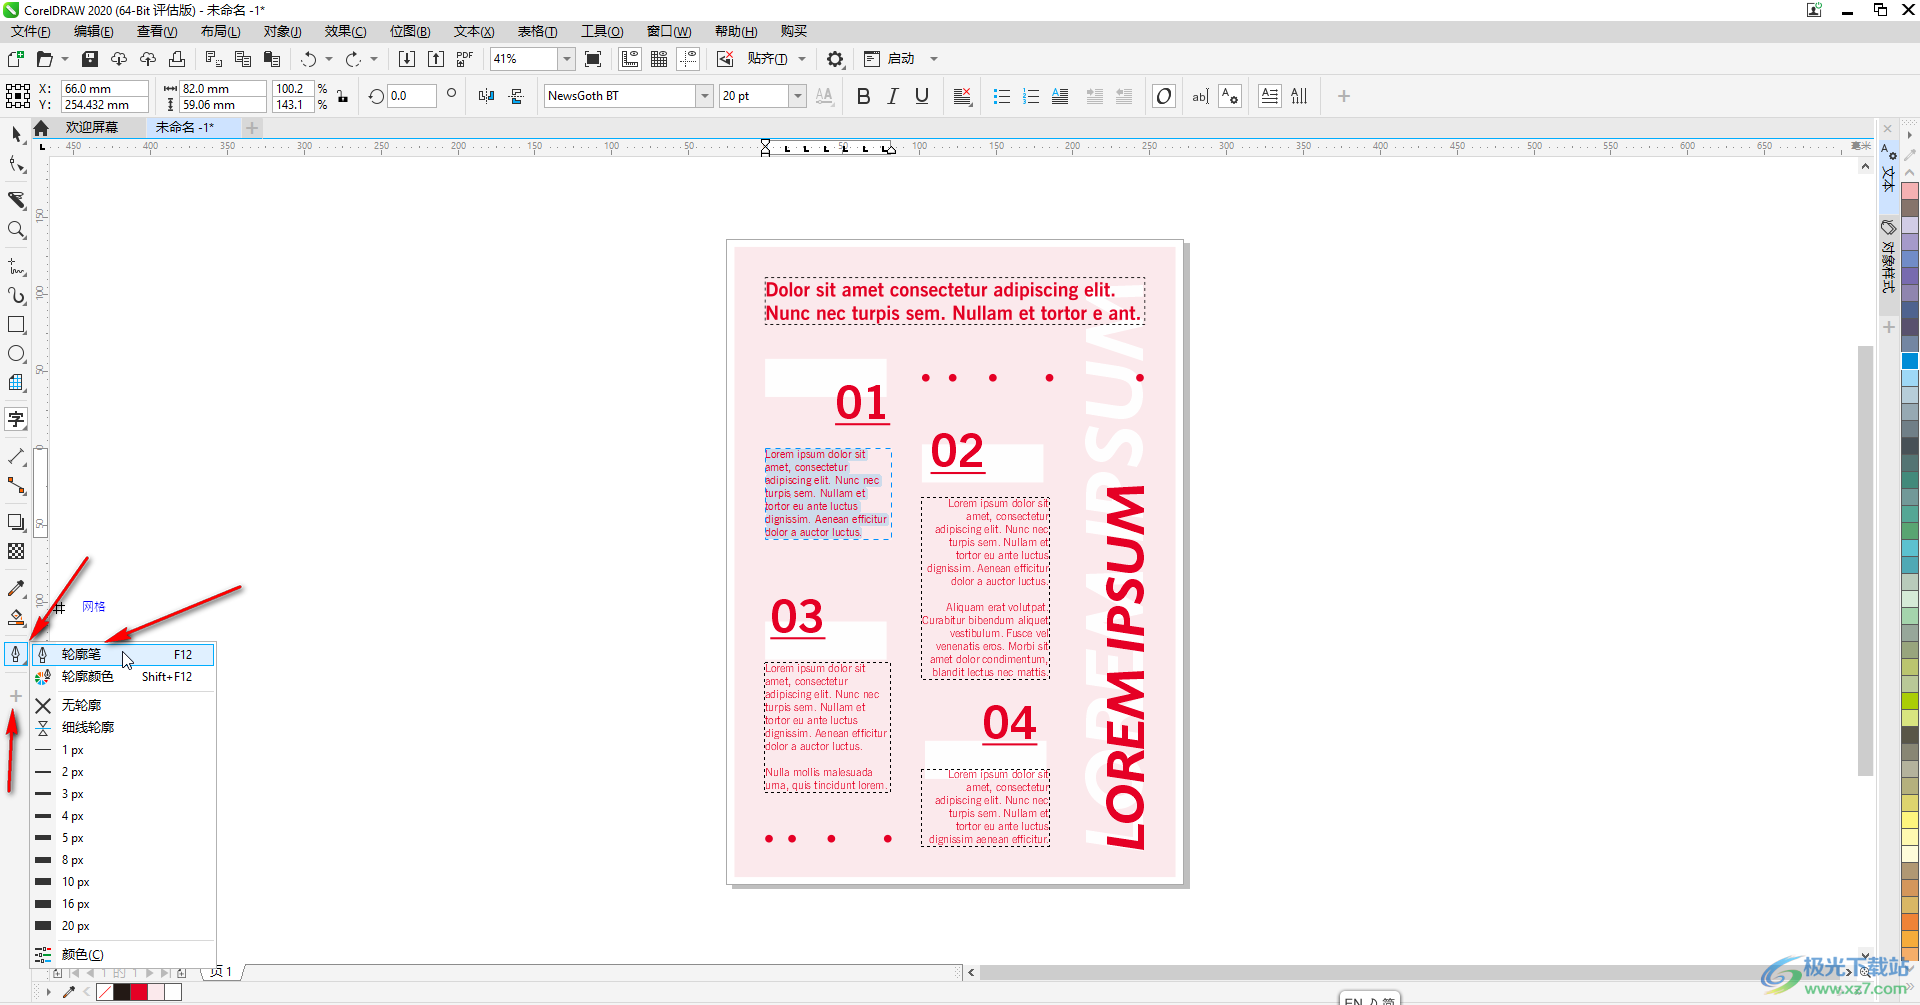This screenshot has width=1920, height=1005.
Task: Expand the 20 pt font size dropdown
Action: [797, 96]
